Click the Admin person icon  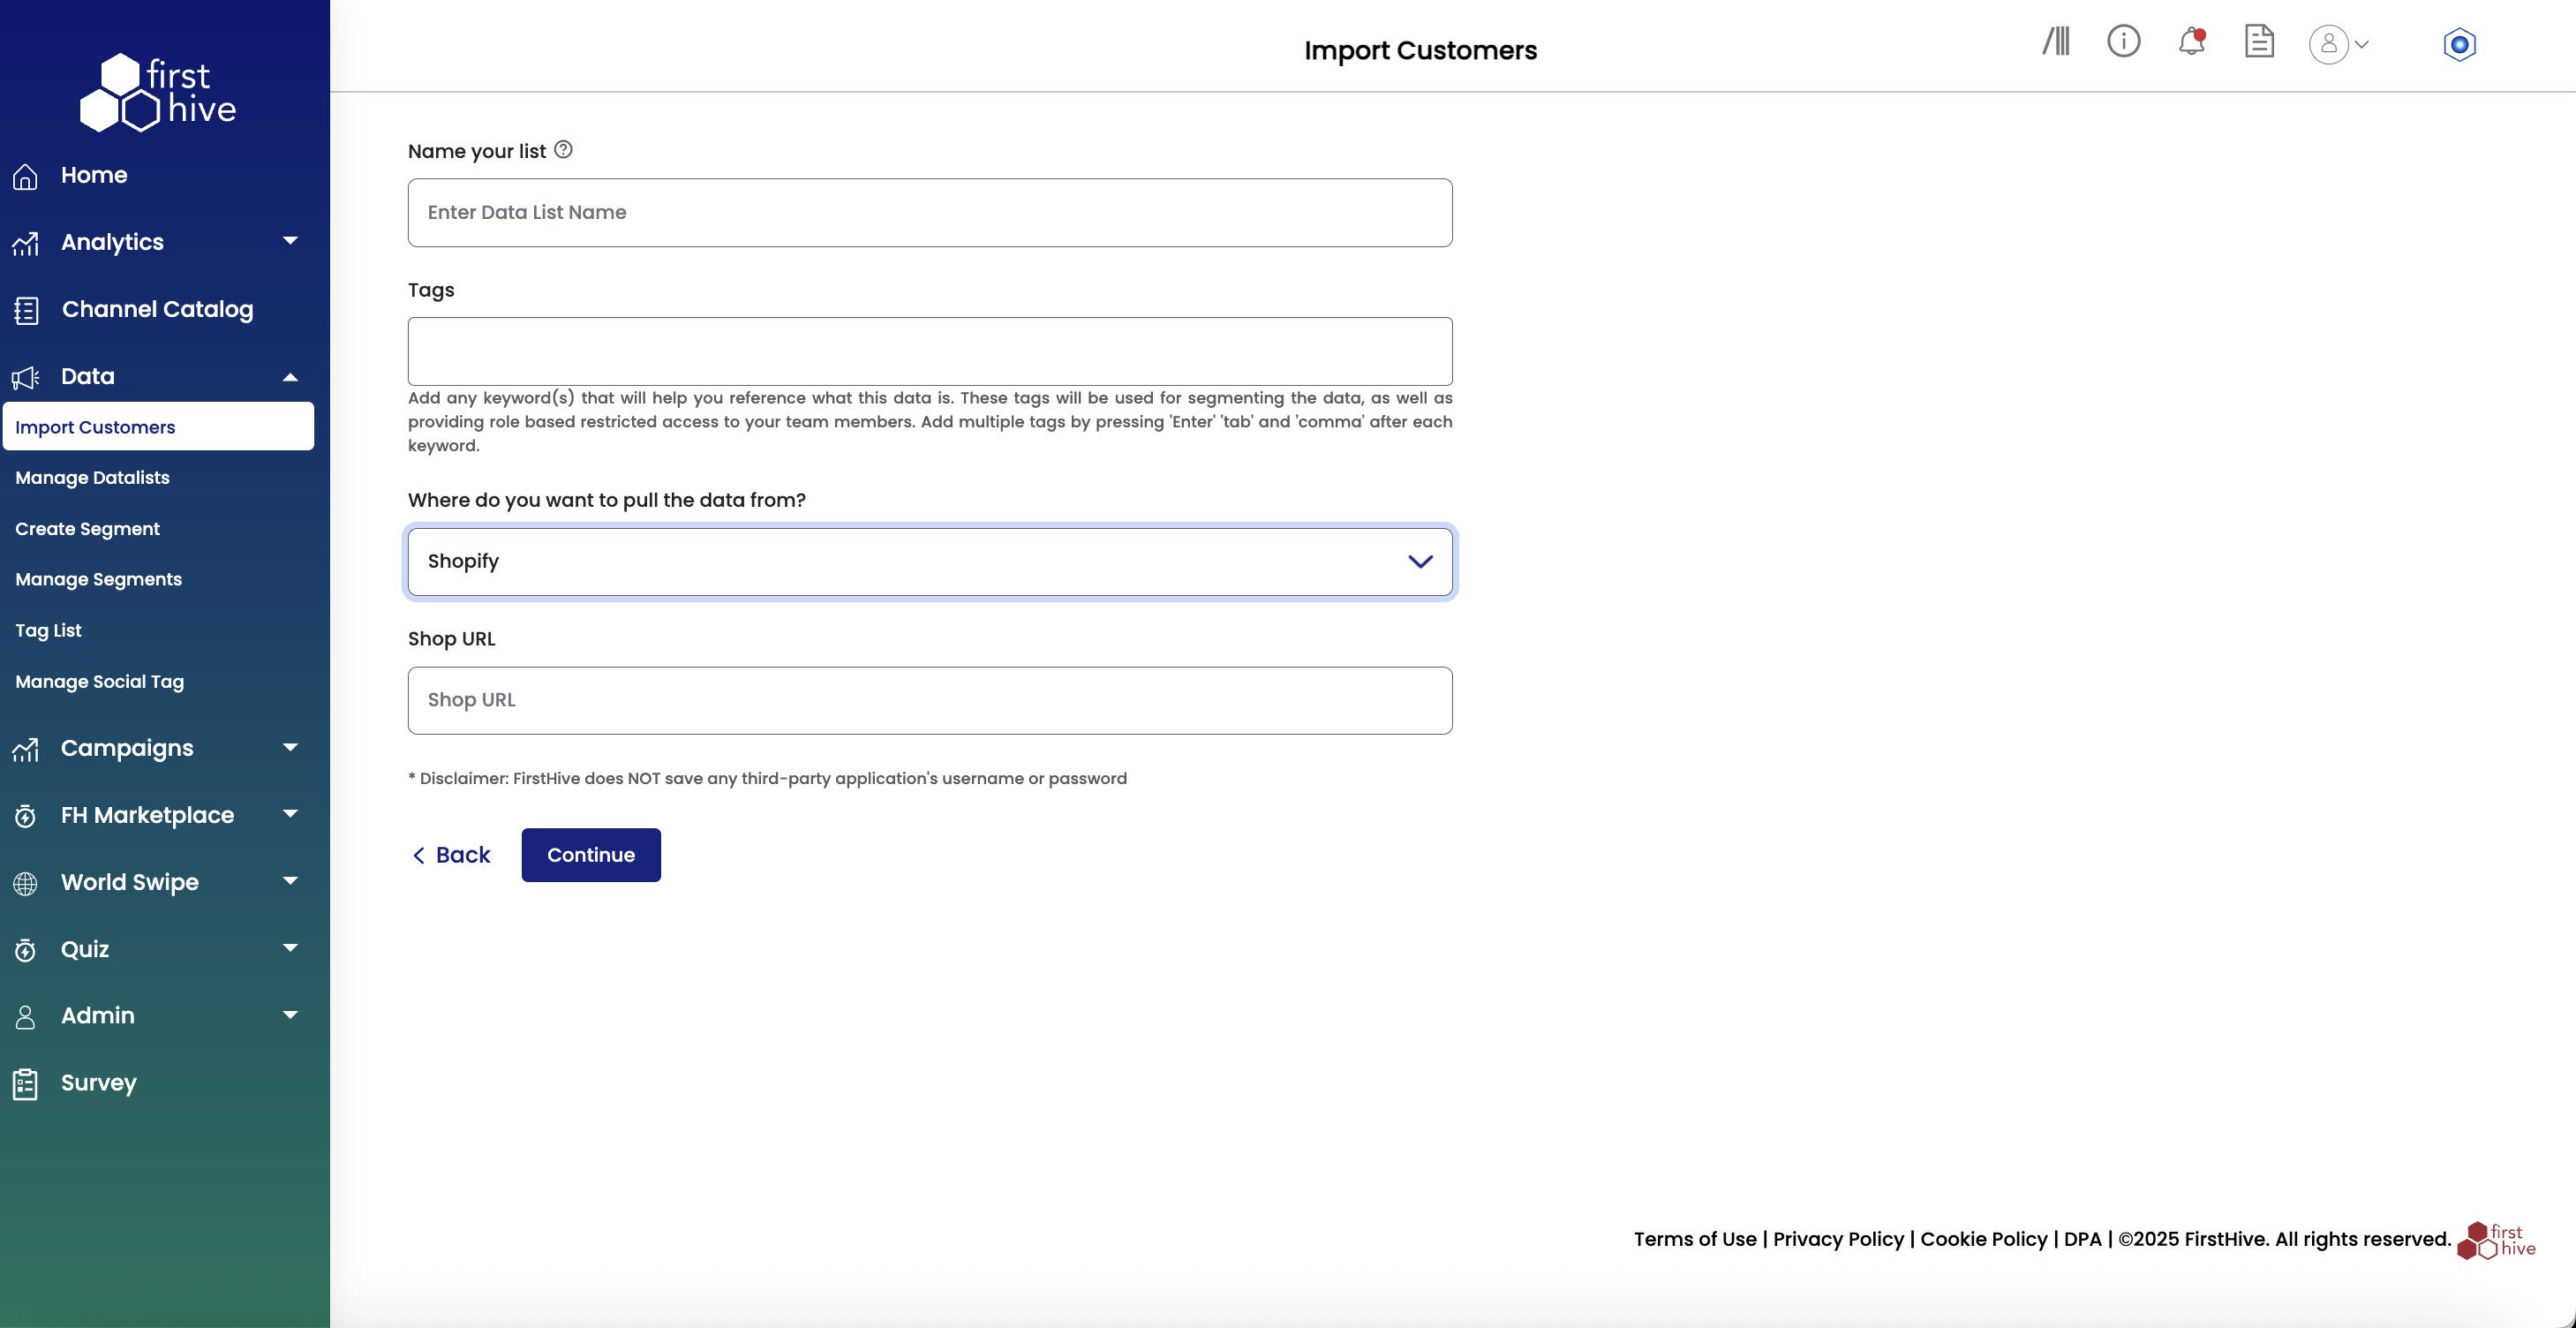26,1017
